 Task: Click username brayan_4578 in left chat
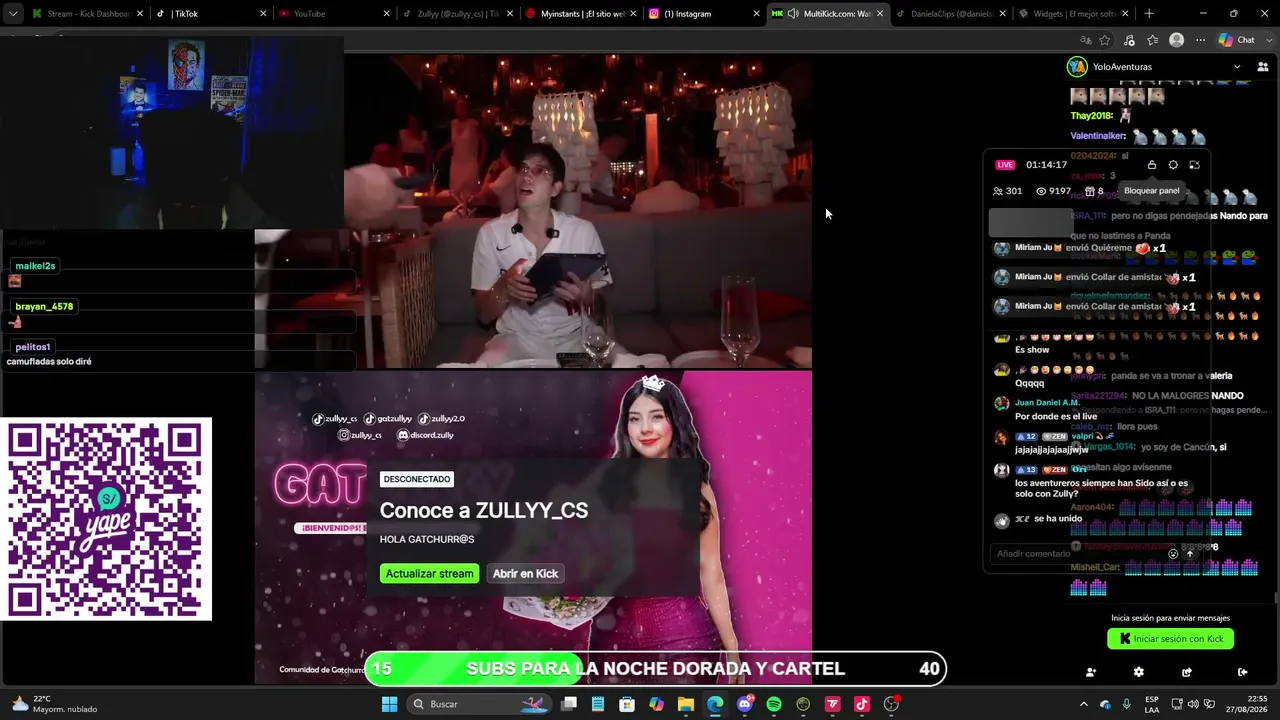pos(44,306)
